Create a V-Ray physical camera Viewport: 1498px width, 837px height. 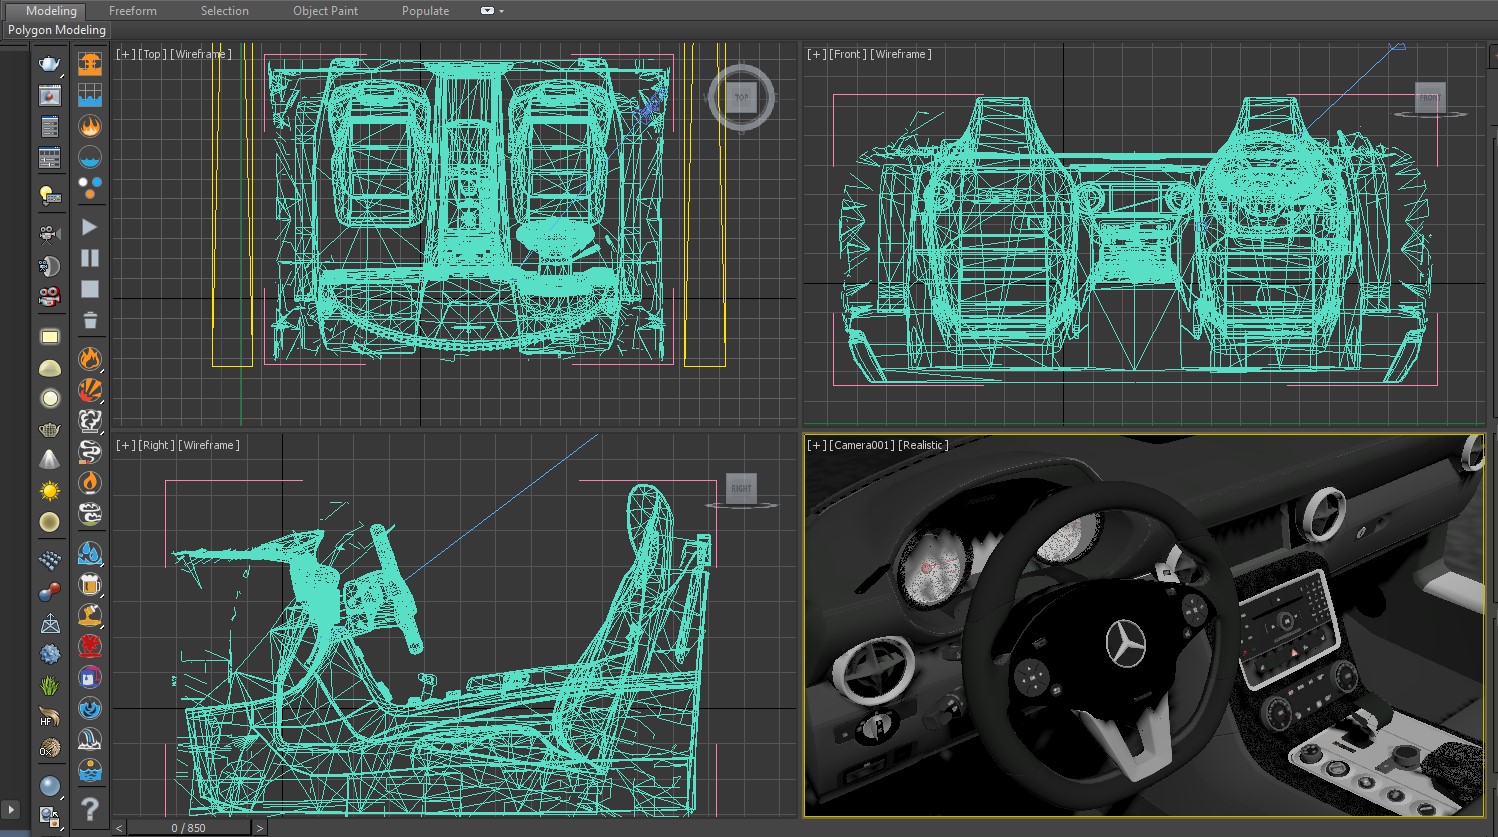click(50, 234)
